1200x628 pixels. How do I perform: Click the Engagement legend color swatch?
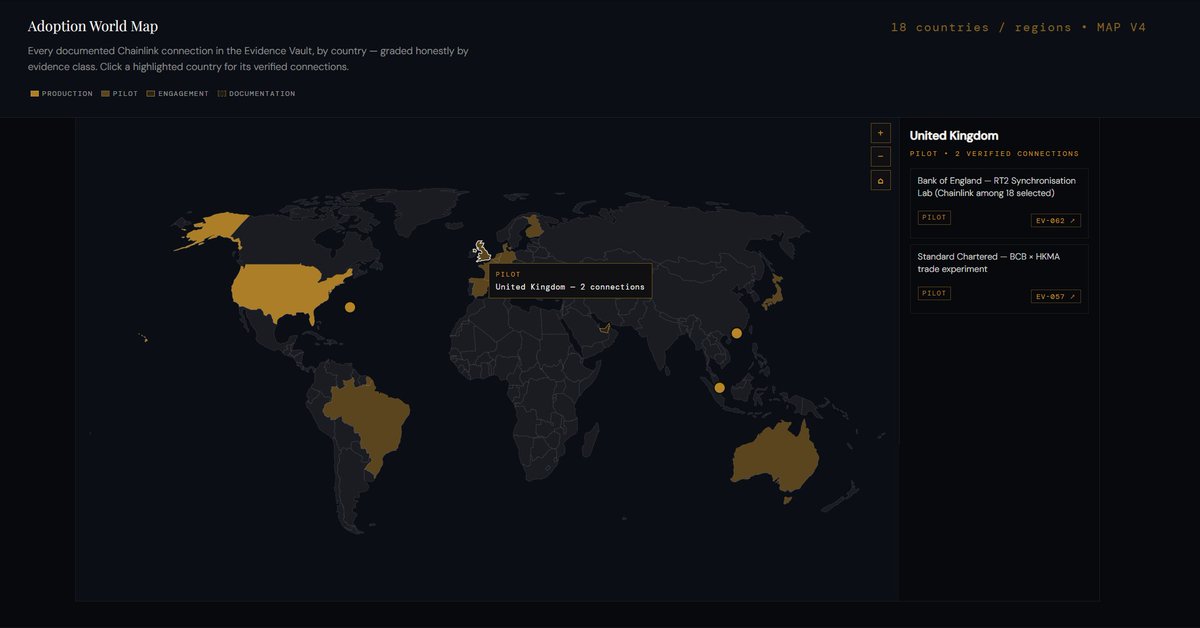click(x=151, y=94)
